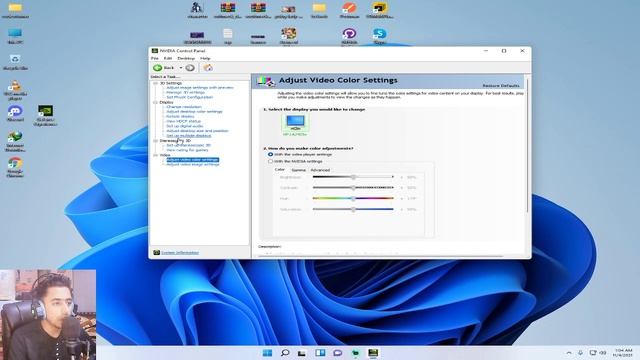This screenshot has height=360, width=640.
Task: Open Search from the taskbar
Action: tap(285, 353)
